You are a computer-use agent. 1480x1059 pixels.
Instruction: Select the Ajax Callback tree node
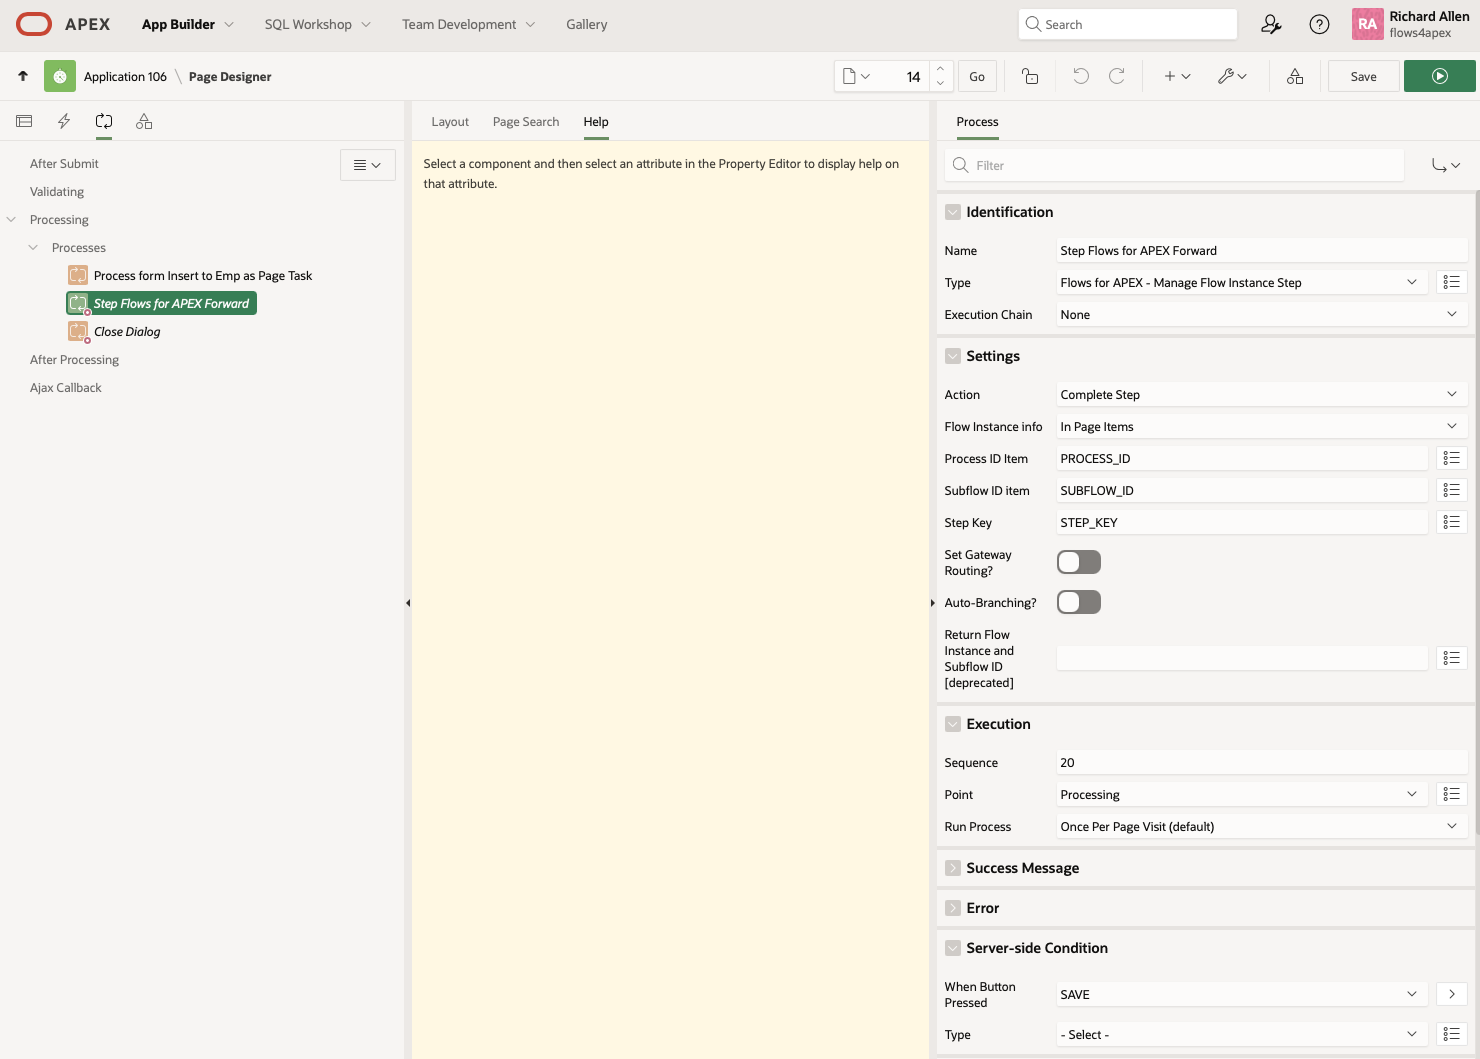tap(66, 387)
